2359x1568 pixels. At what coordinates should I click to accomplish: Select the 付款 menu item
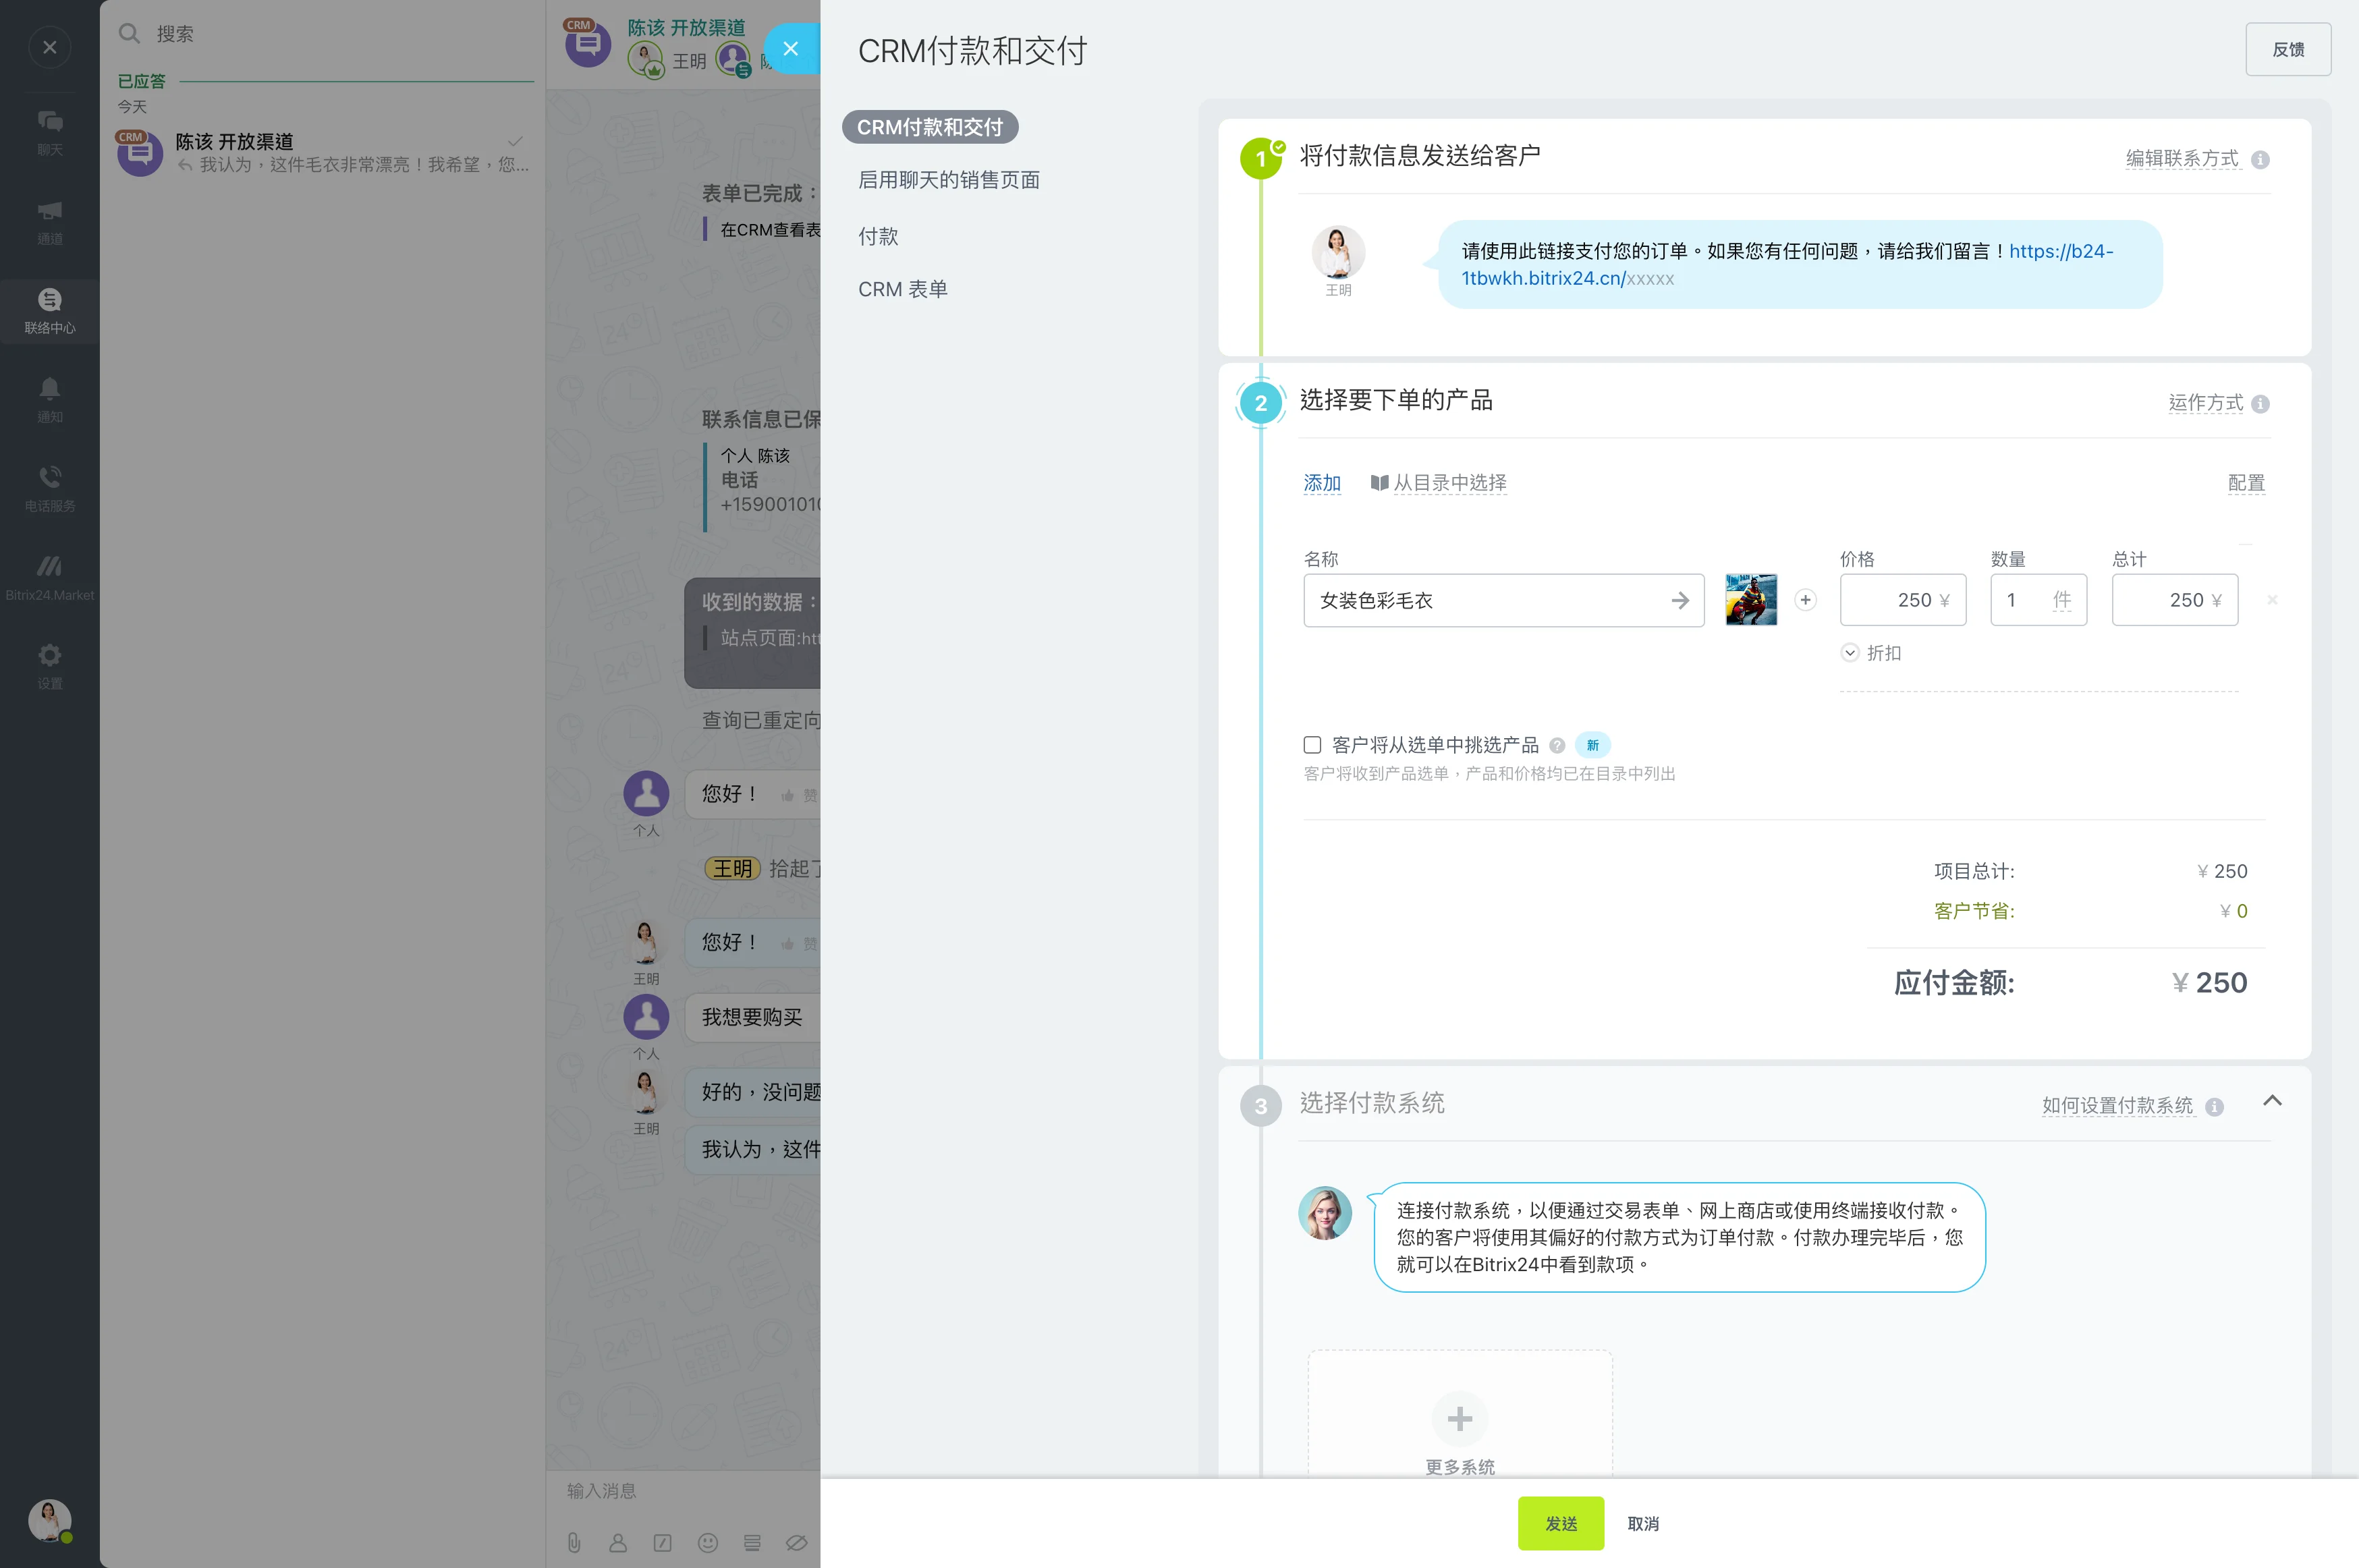click(878, 237)
